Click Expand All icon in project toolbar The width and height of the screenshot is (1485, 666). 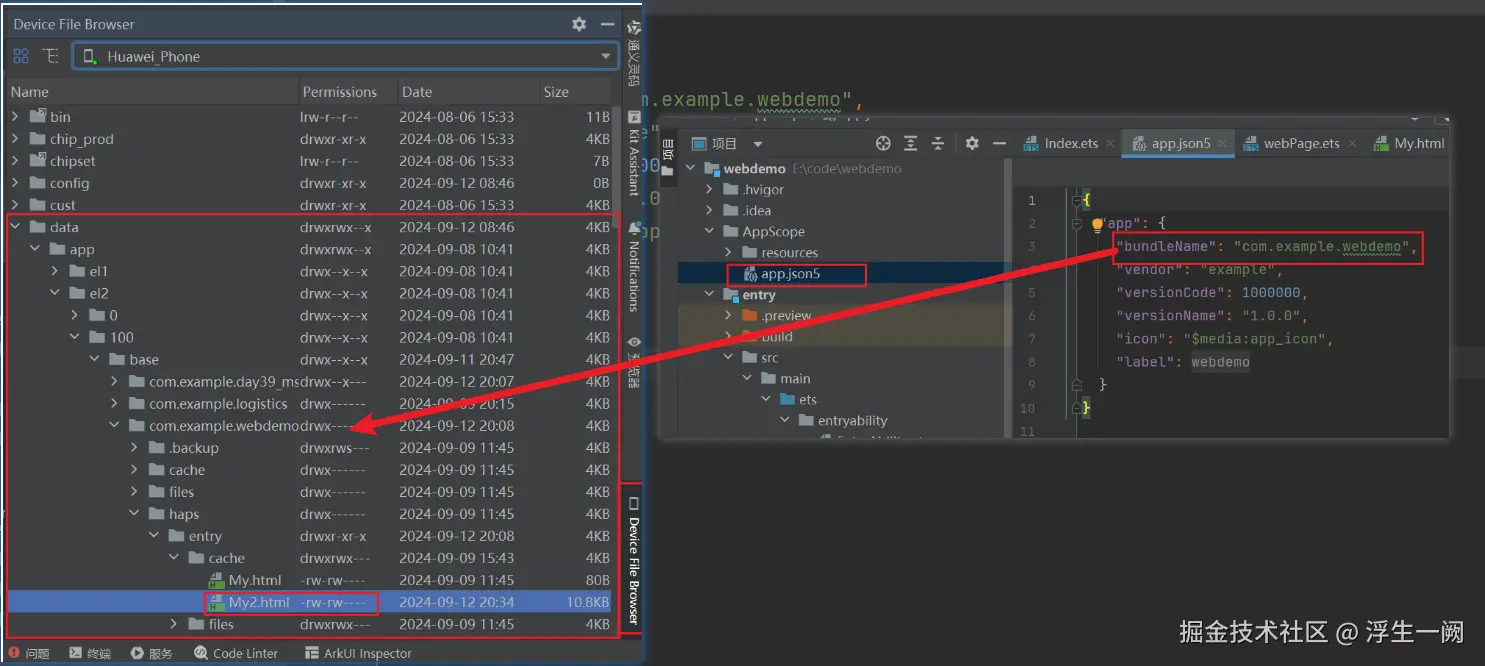pyautogui.click(x=911, y=144)
